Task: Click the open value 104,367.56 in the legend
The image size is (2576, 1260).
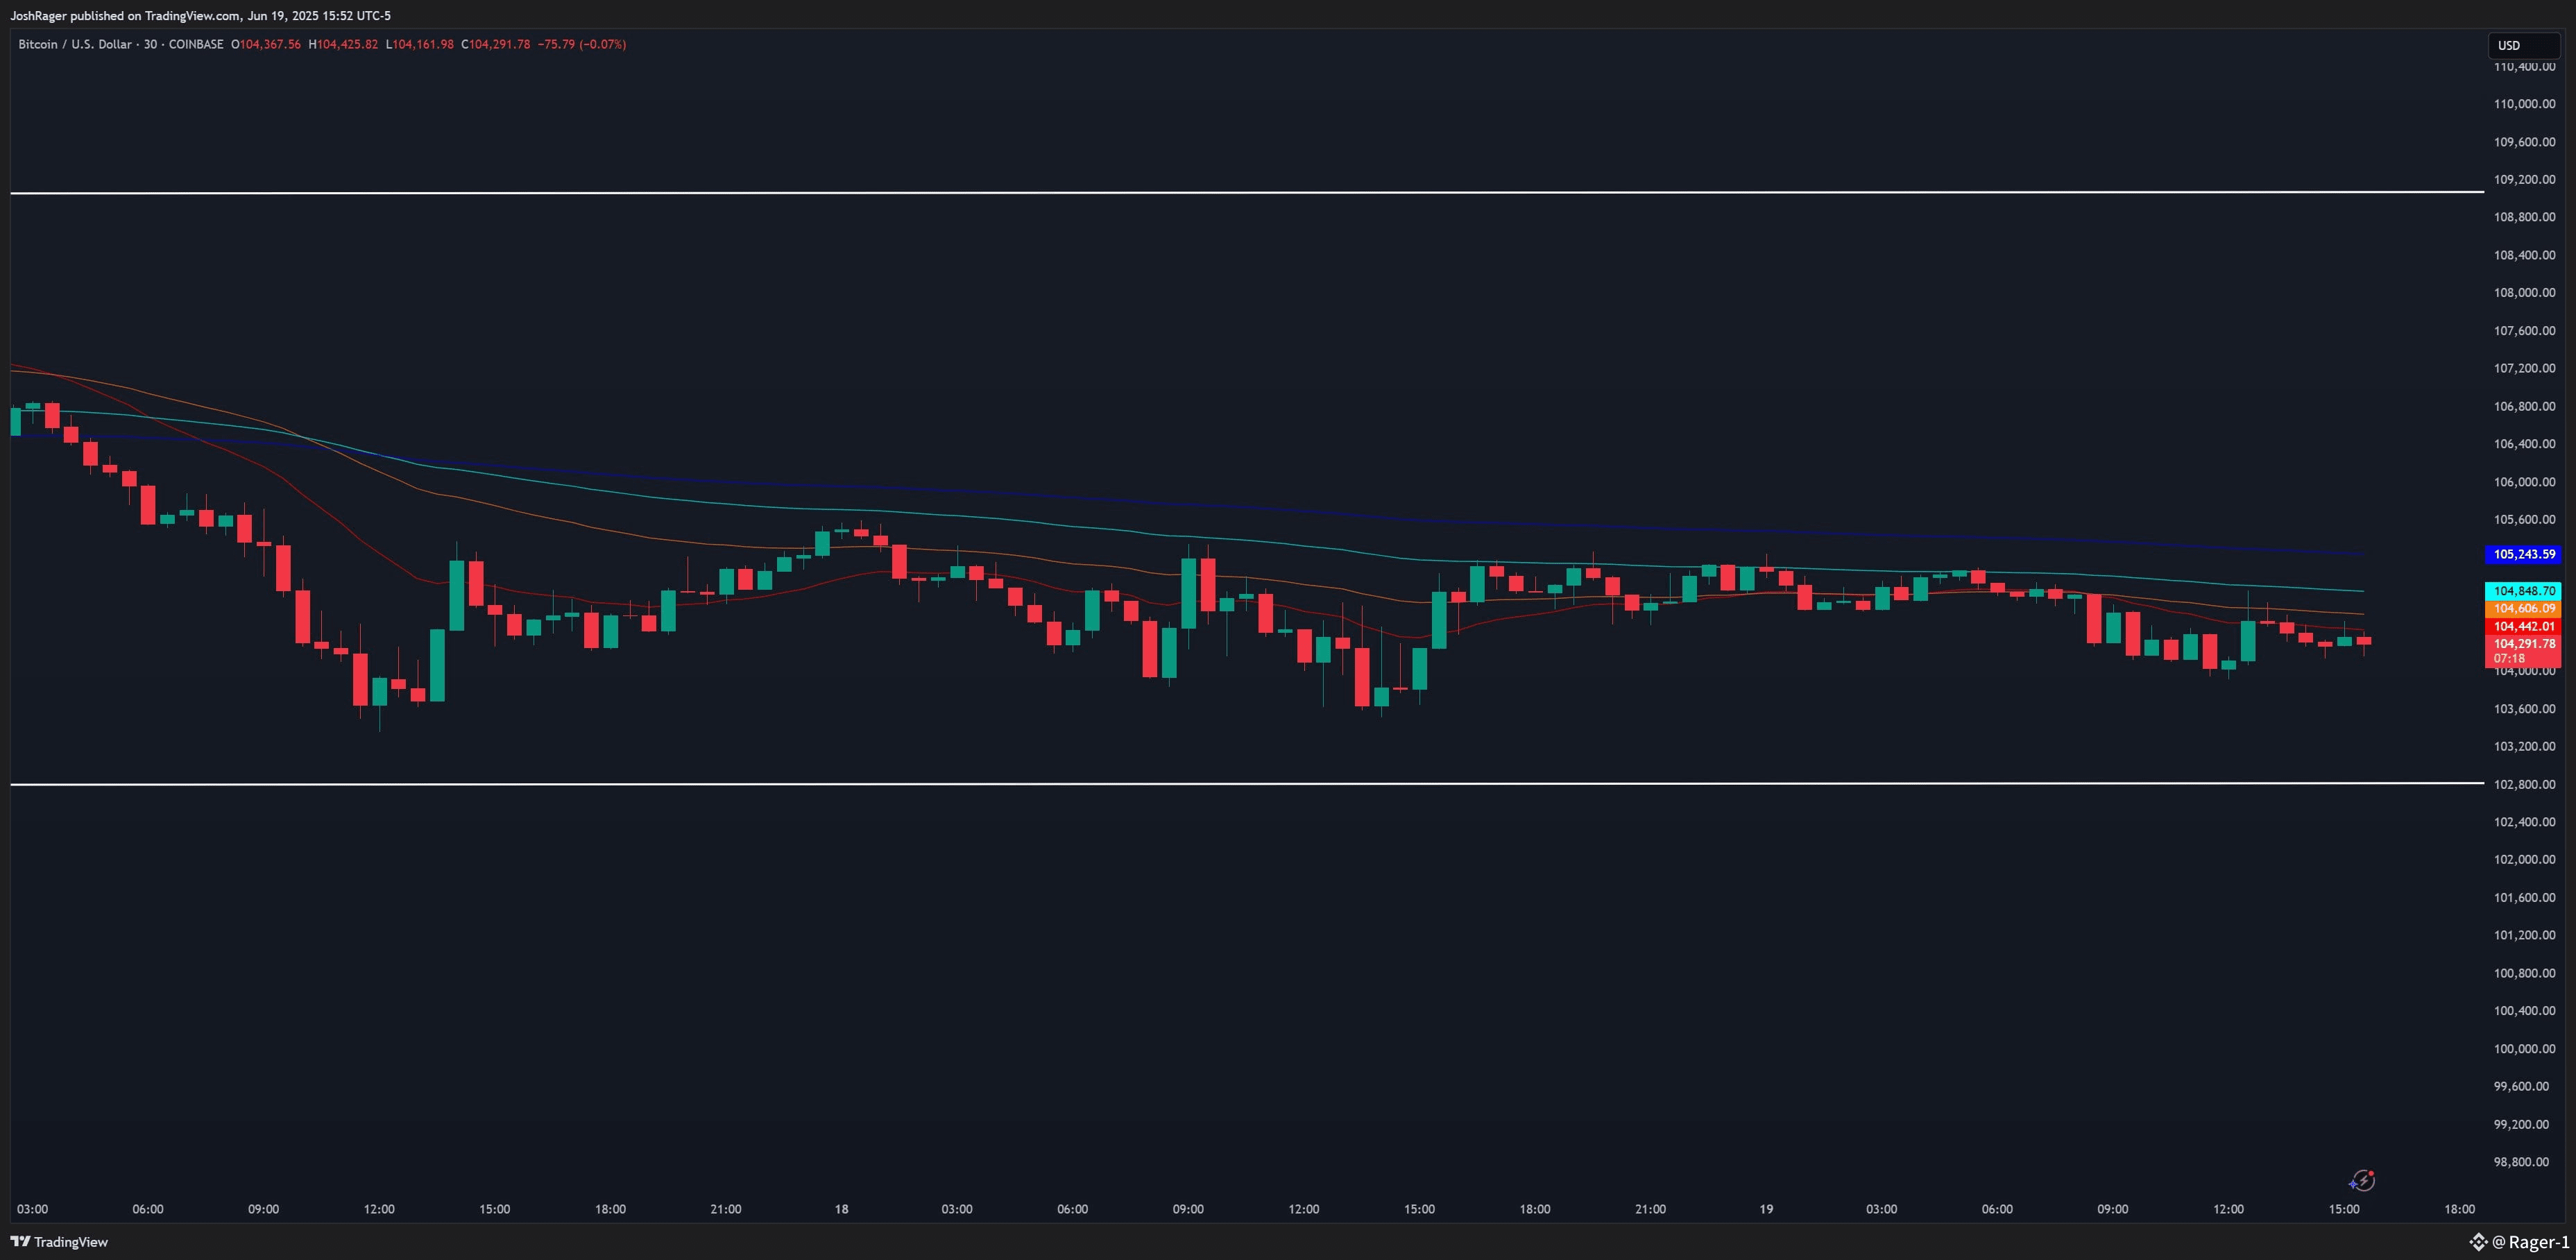Action: [x=270, y=44]
